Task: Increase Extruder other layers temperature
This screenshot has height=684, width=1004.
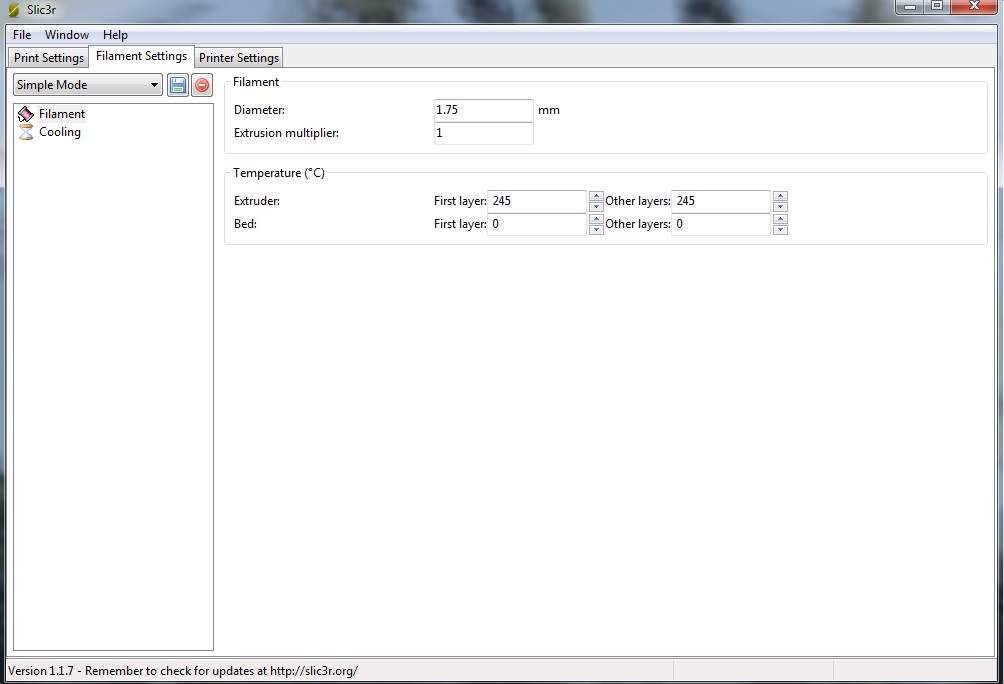Action: [x=780, y=196]
